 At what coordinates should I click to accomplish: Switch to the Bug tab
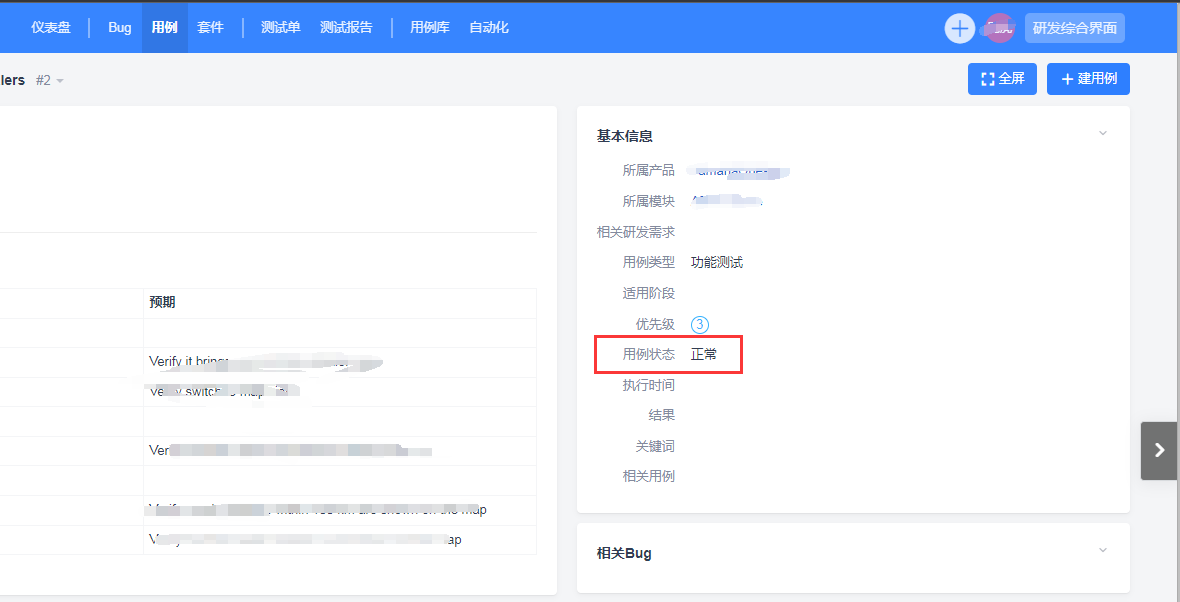120,27
